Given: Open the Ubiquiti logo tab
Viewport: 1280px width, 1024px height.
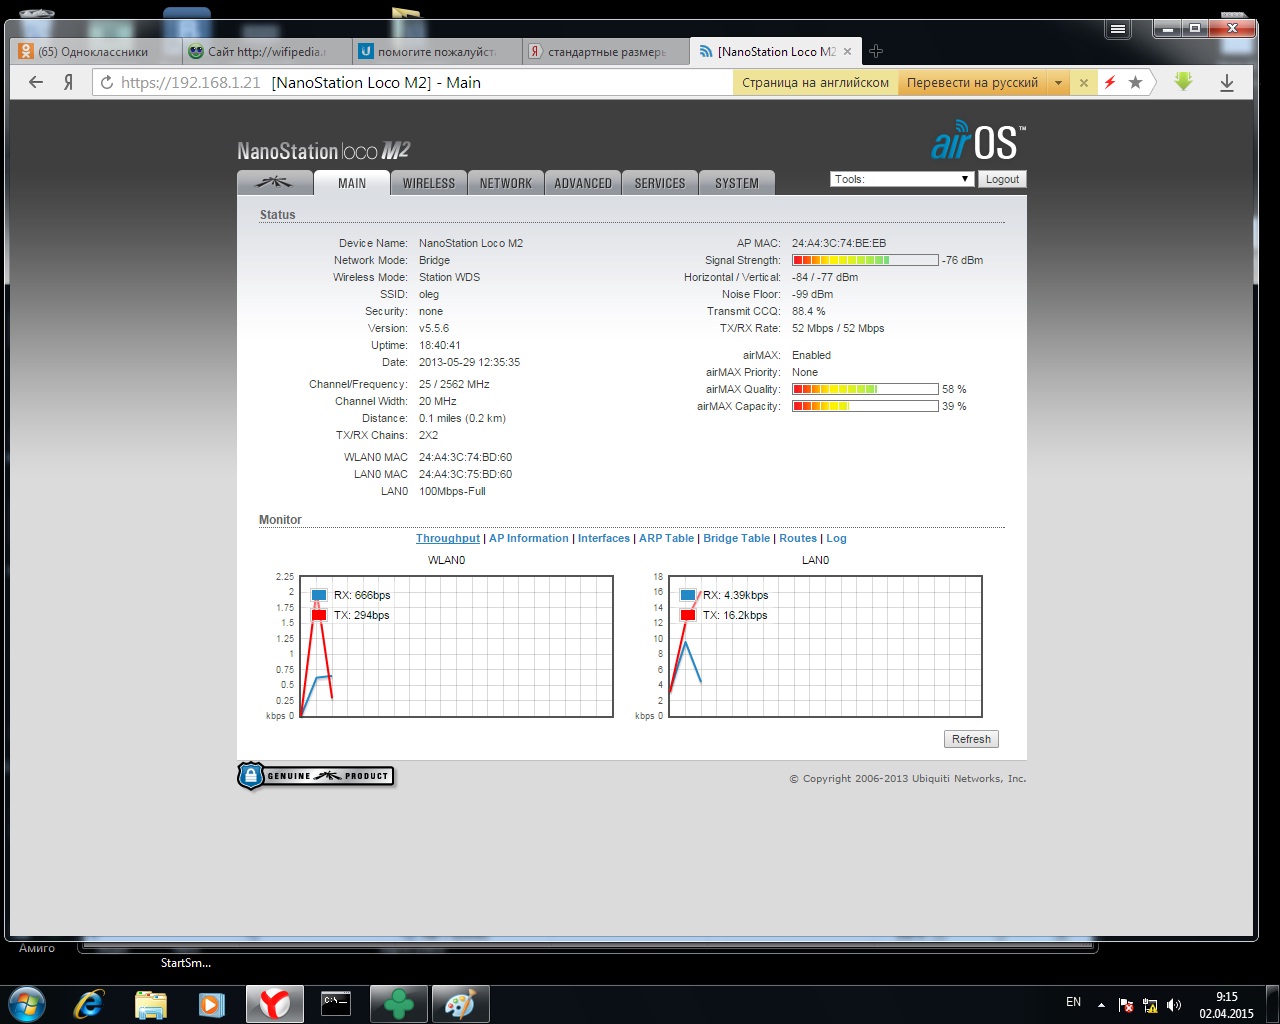Looking at the screenshot, I should click(x=274, y=183).
